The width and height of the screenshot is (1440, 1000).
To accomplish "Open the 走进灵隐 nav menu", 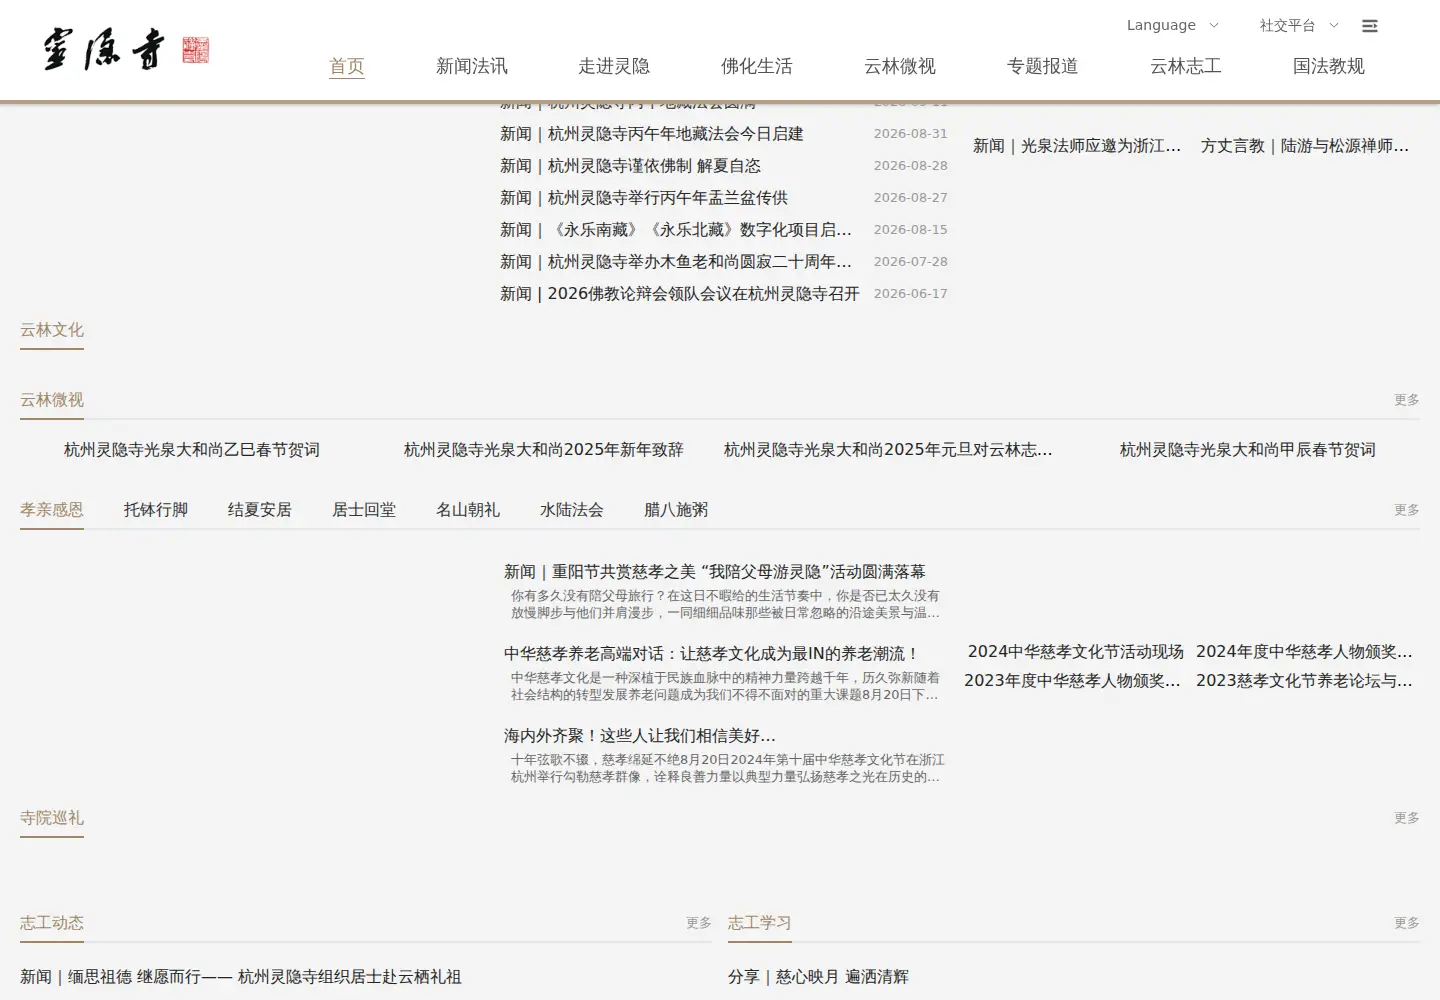I will [x=614, y=66].
